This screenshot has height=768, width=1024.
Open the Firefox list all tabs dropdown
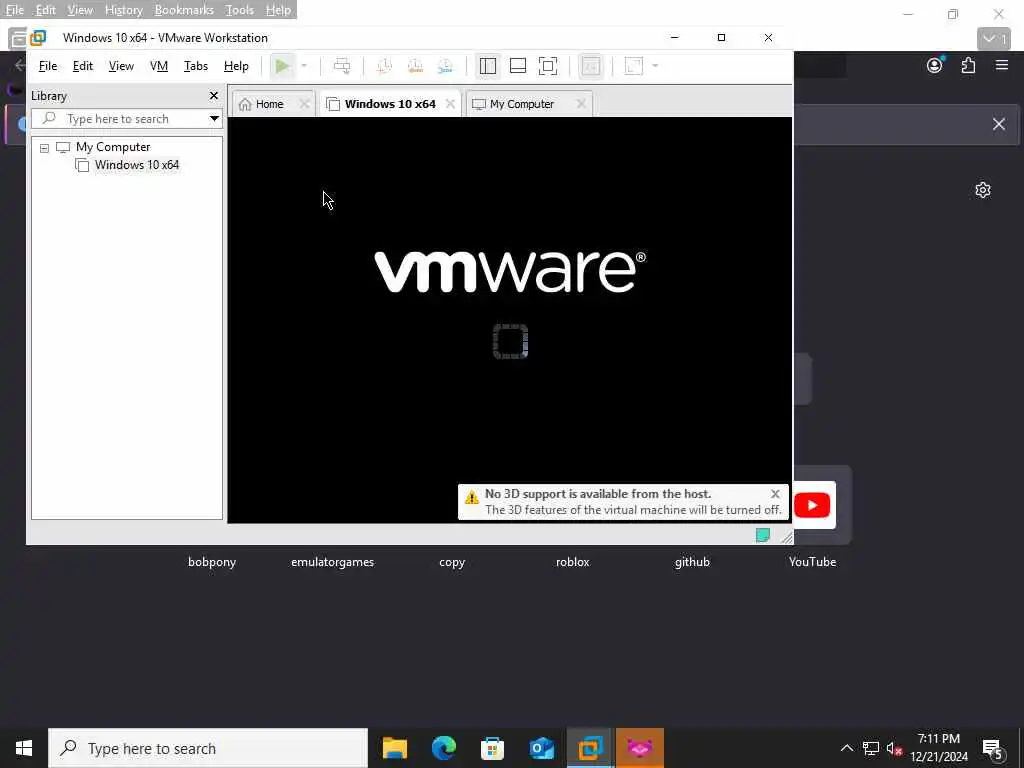pos(993,39)
